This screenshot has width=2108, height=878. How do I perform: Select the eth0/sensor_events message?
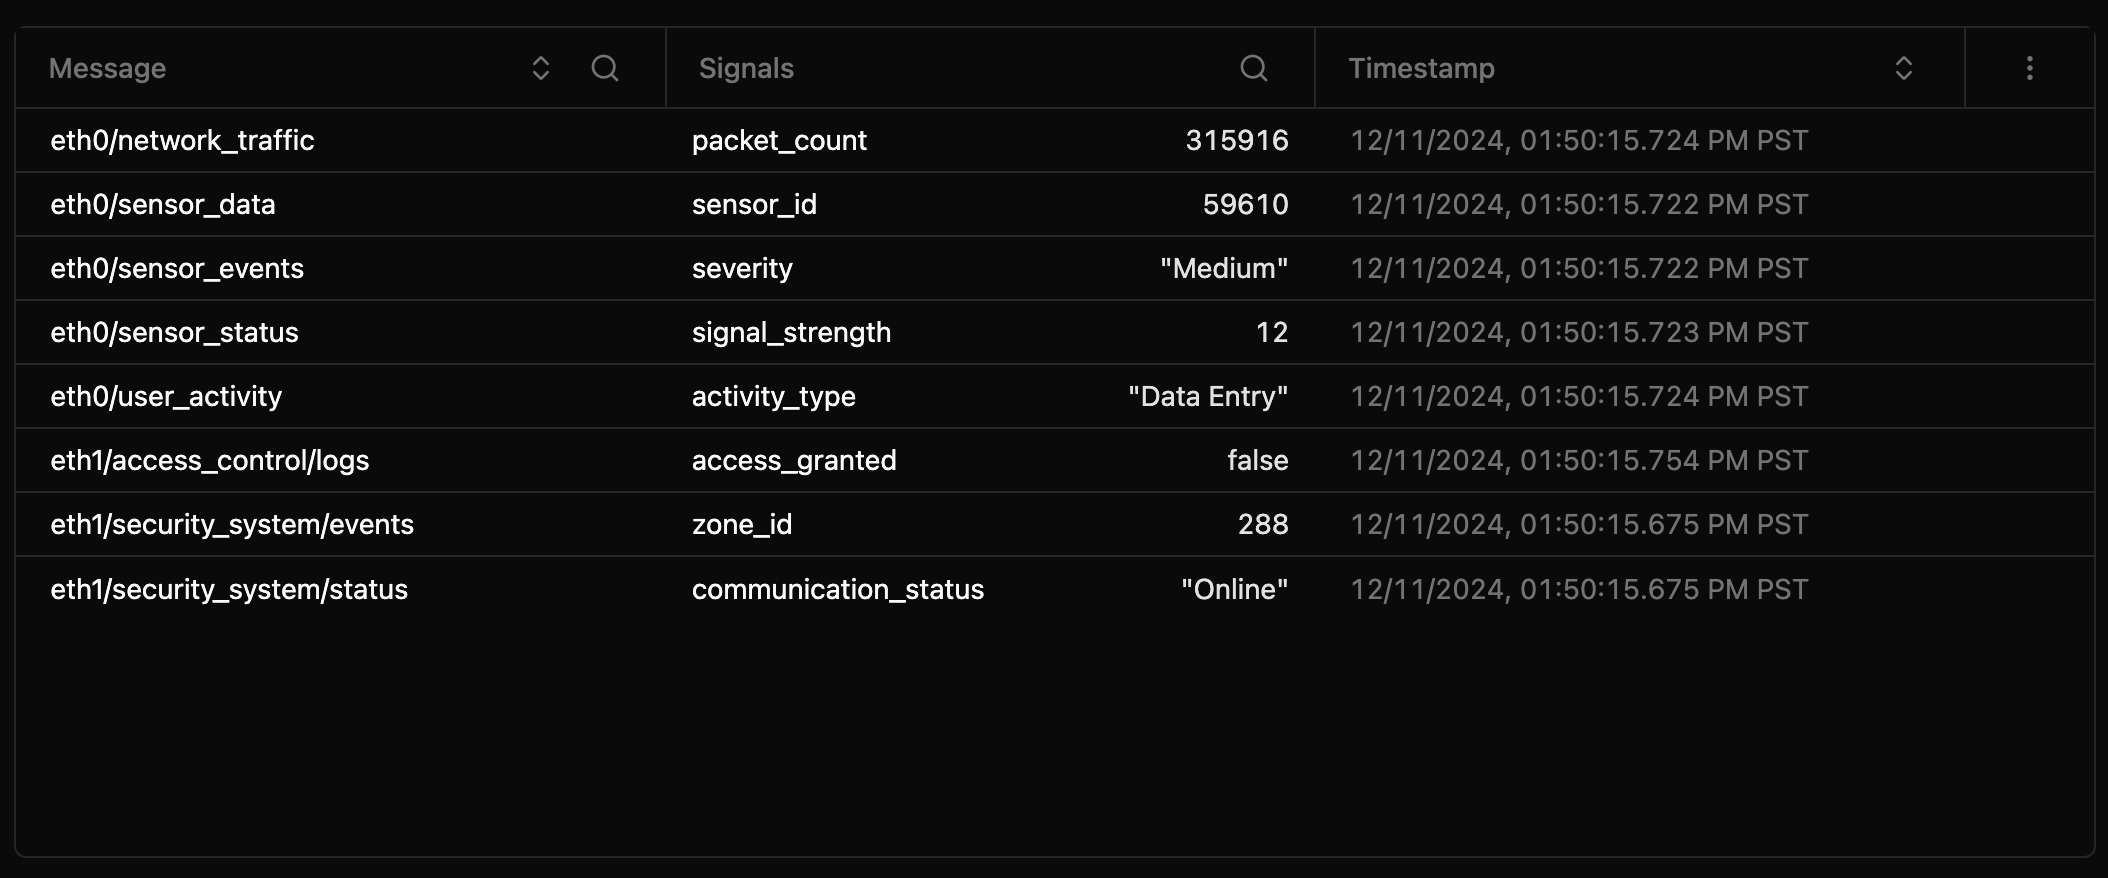pos(177,268)
